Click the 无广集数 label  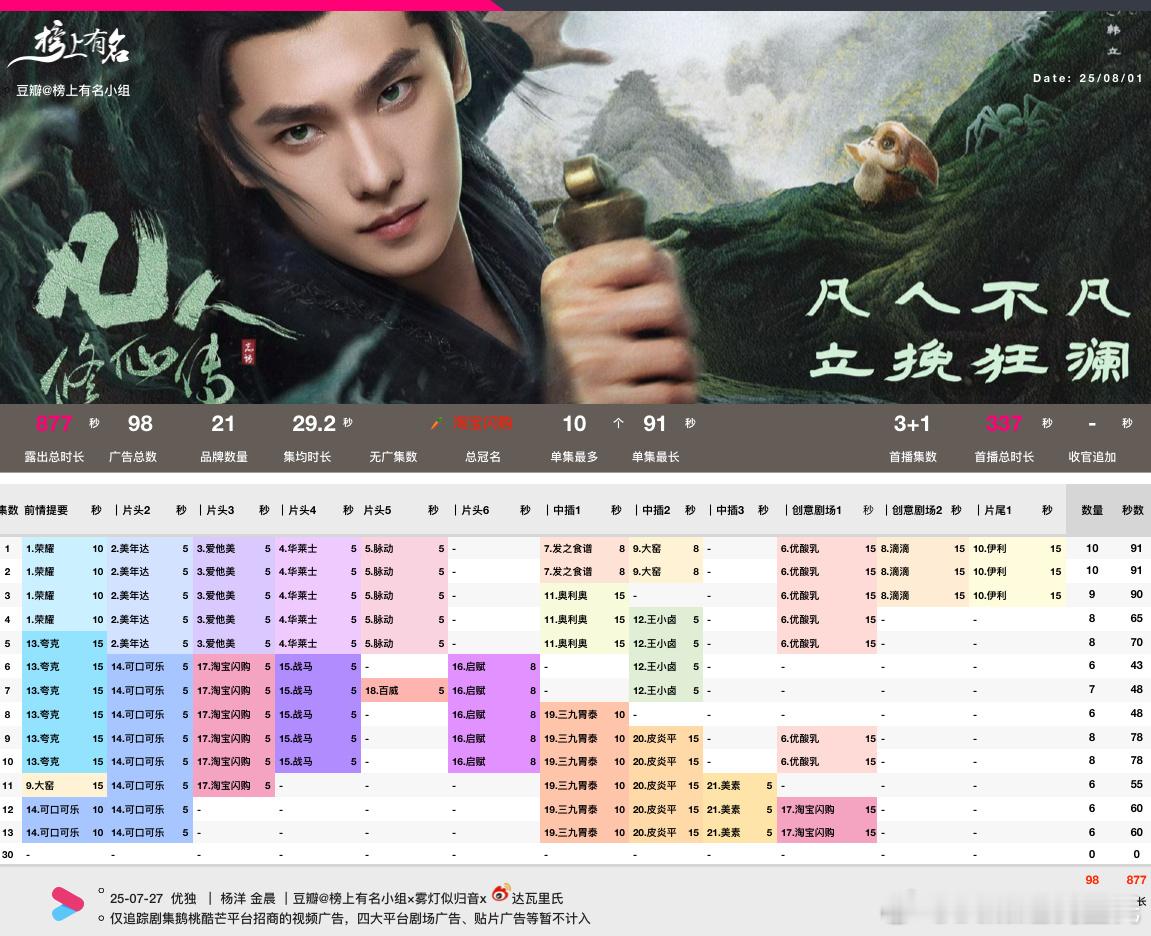click(x=393, y=457)
